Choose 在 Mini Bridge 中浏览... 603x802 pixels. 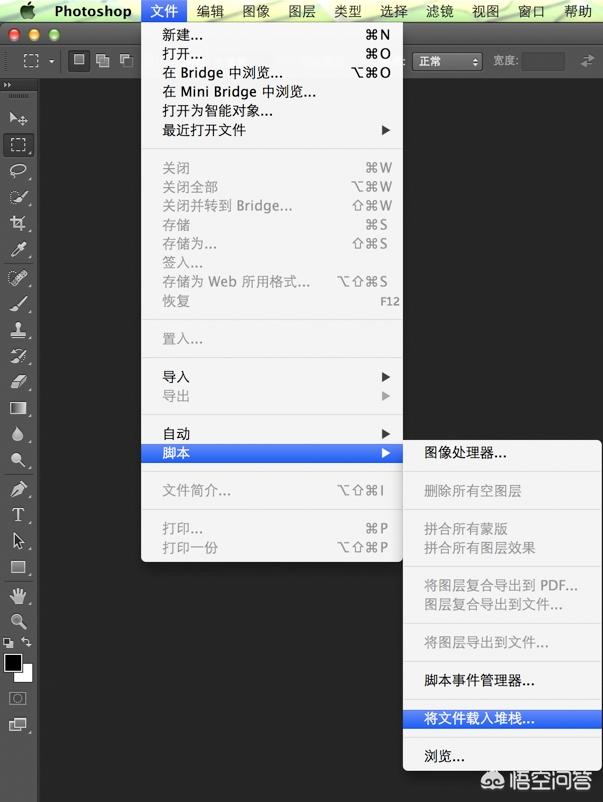[272, 92]
